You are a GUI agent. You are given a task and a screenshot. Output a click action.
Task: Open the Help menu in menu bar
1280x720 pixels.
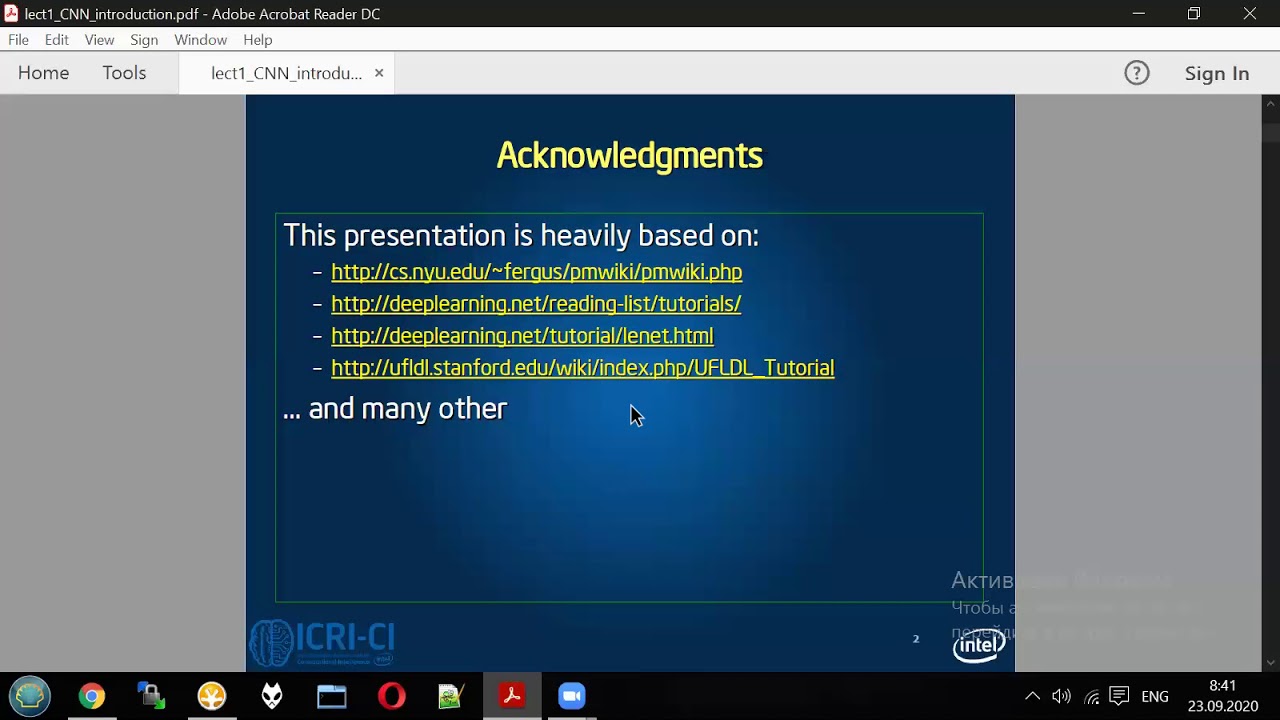(257, 40)
